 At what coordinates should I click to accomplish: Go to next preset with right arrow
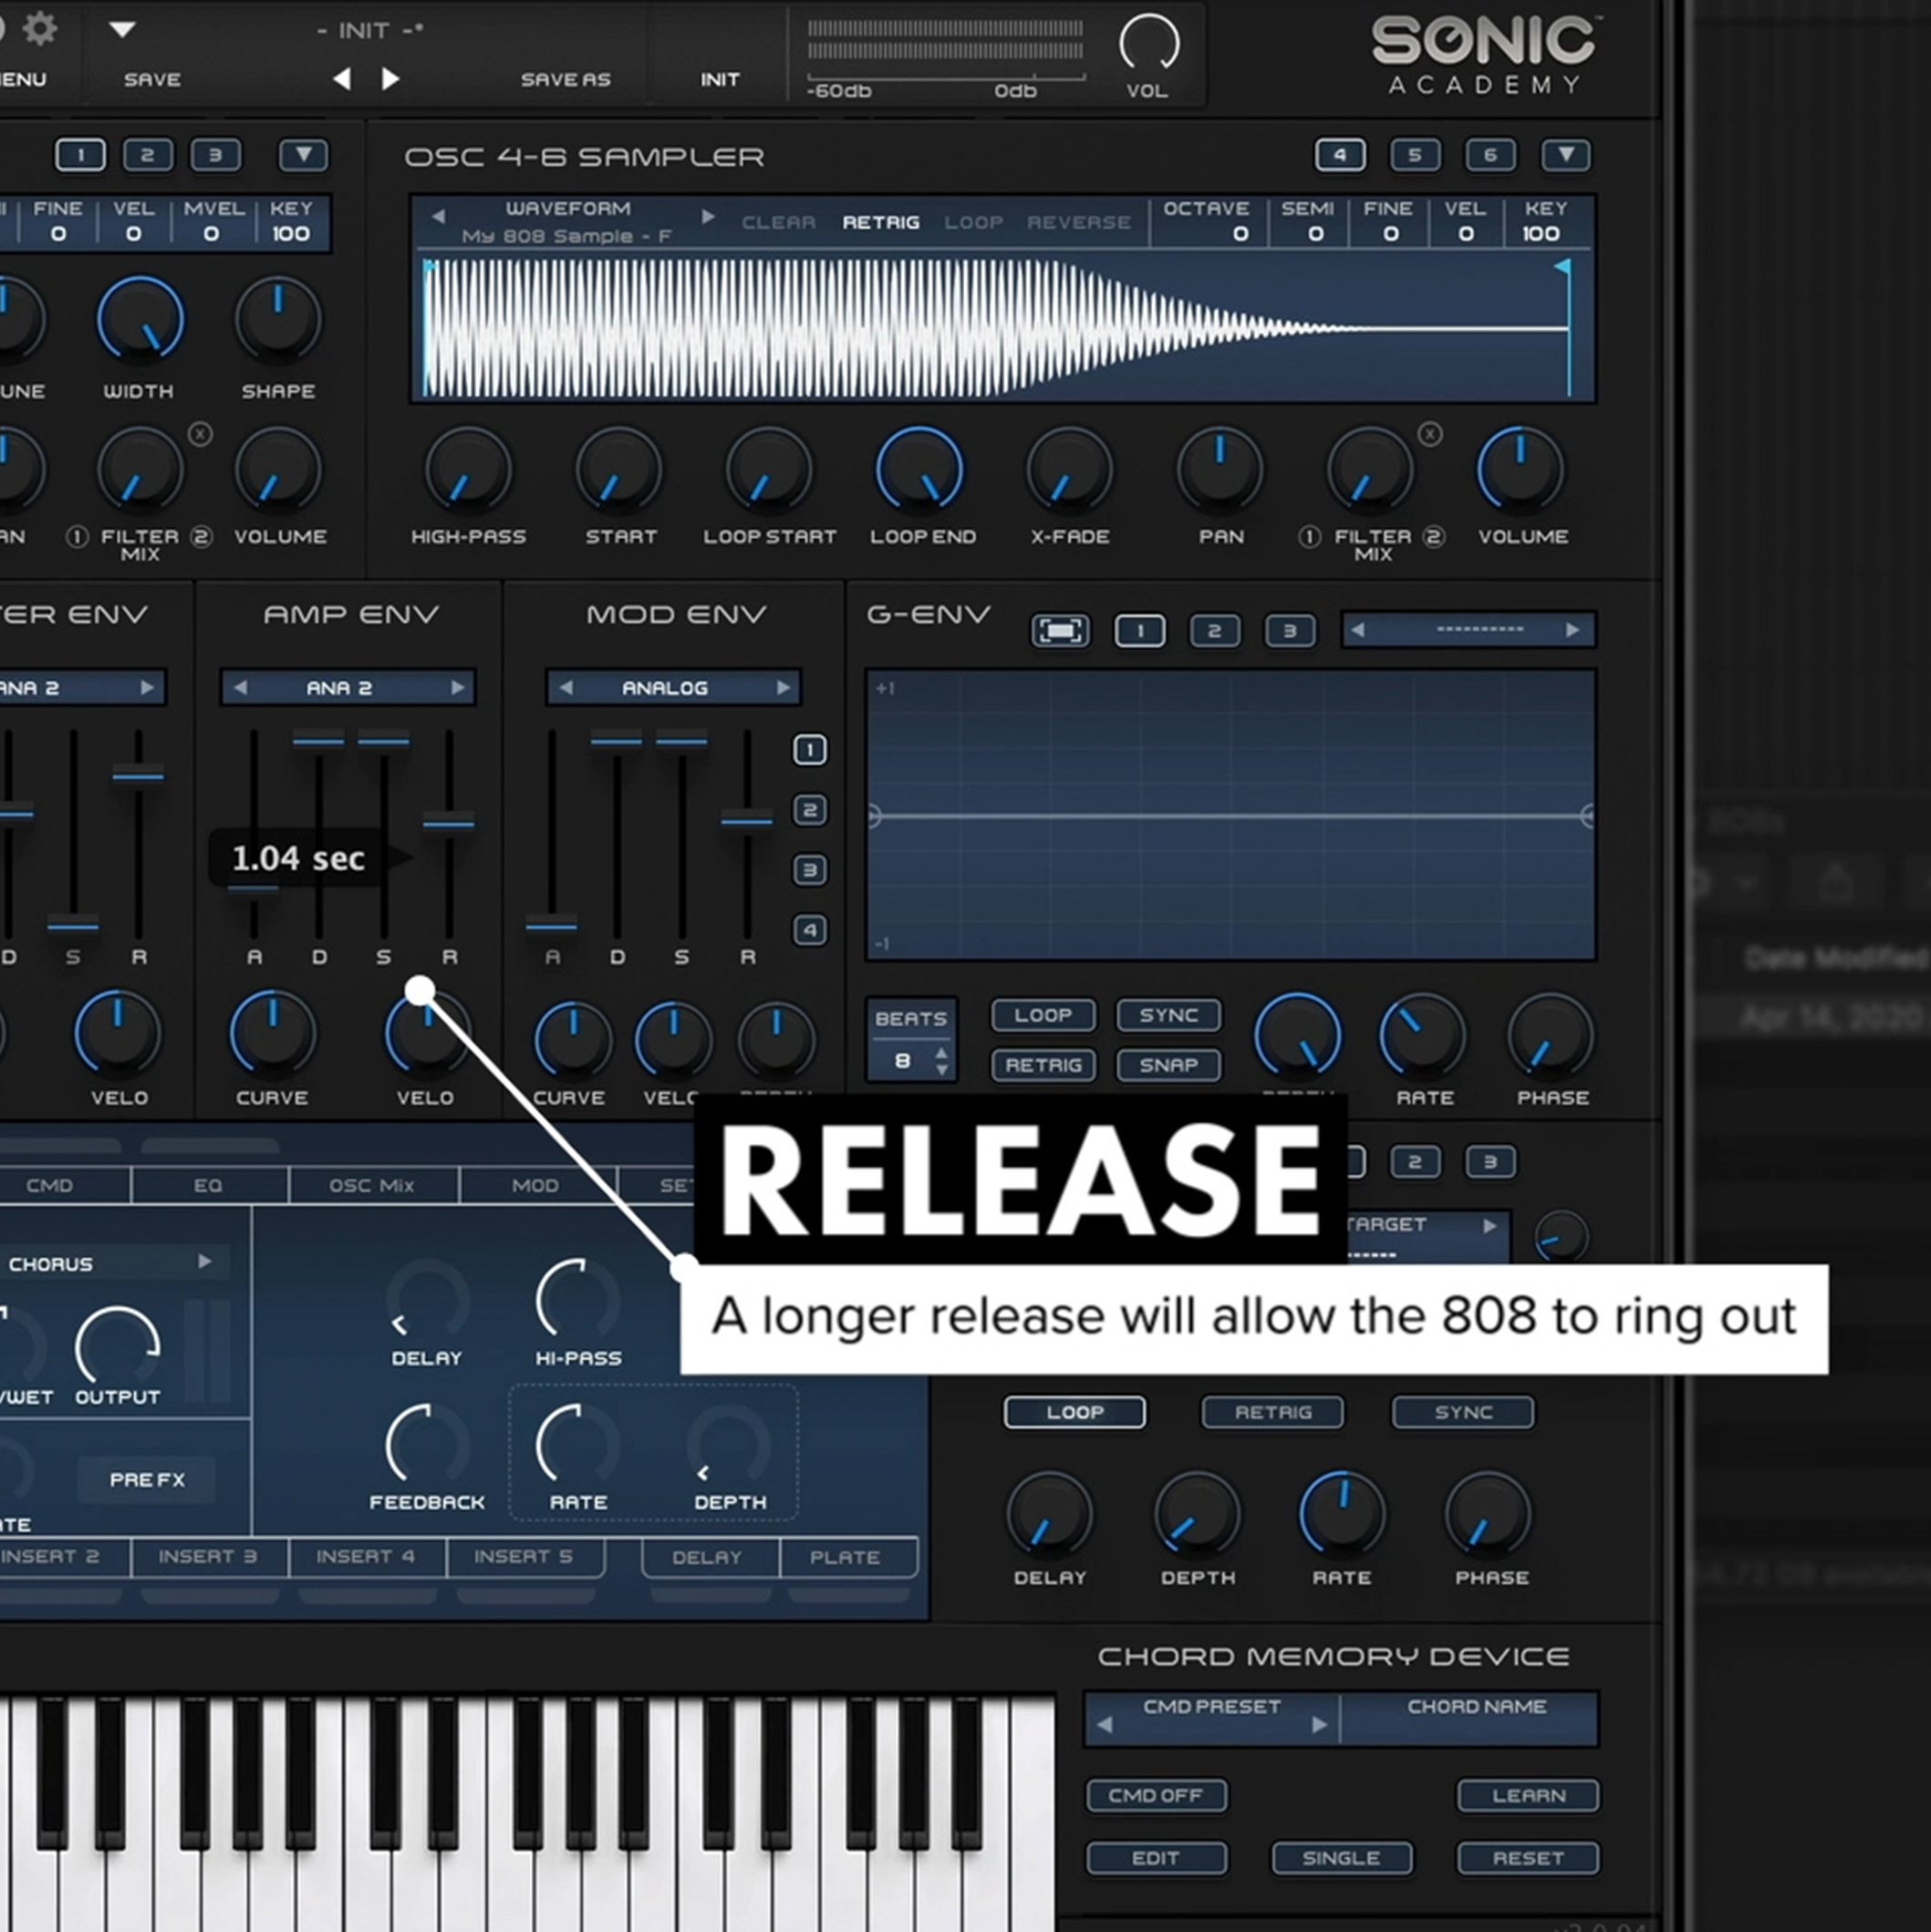tap(391, 79)
